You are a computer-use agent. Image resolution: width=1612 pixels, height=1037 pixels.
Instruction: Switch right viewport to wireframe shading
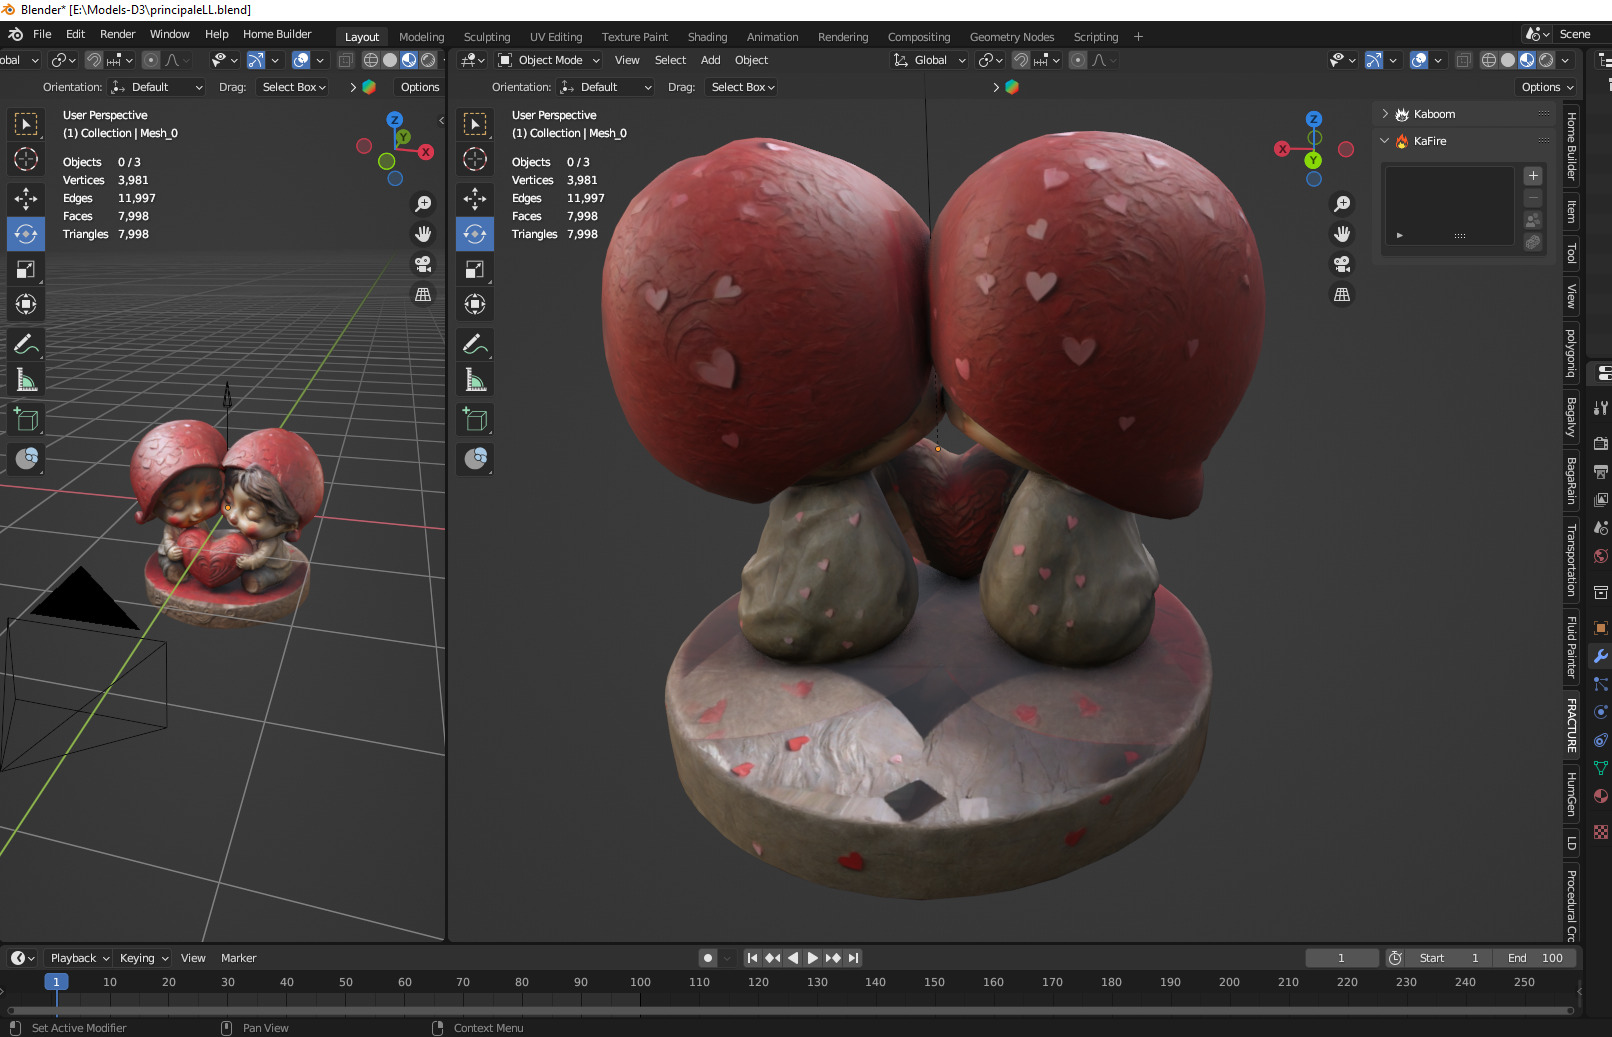(x=1489, y=60)
